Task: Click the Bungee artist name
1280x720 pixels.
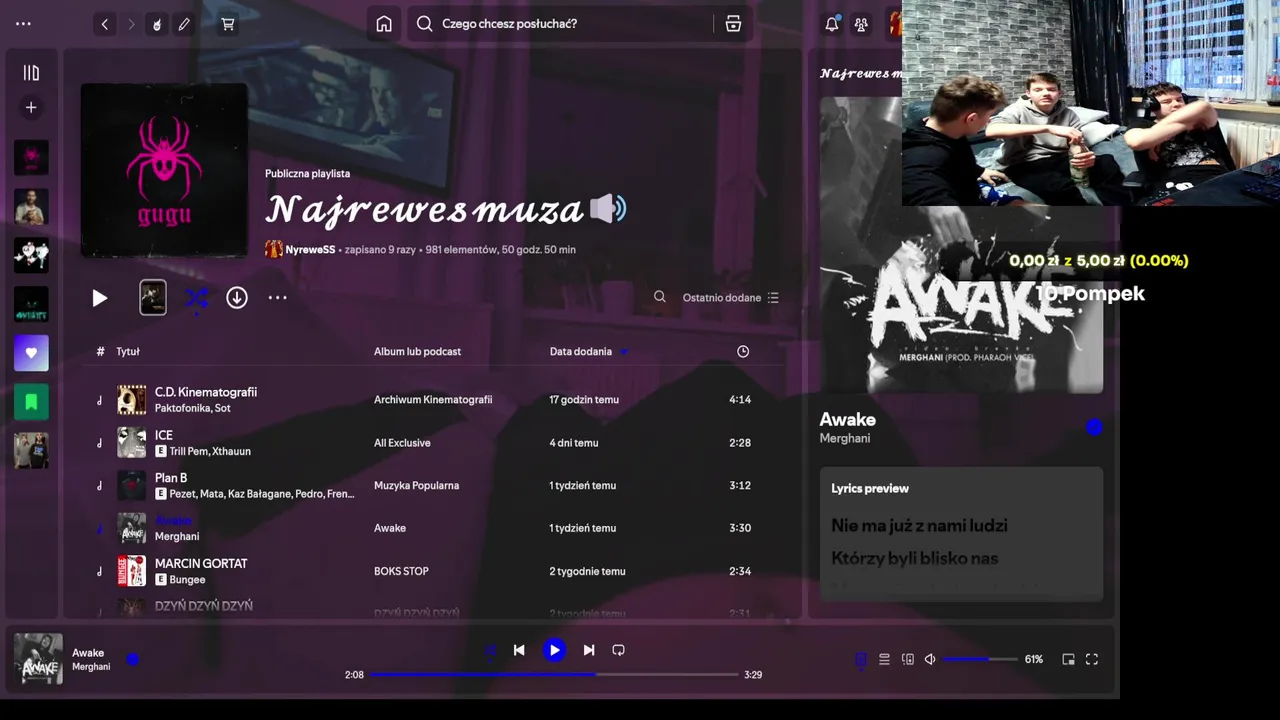Action: click(x=187, y=580)
